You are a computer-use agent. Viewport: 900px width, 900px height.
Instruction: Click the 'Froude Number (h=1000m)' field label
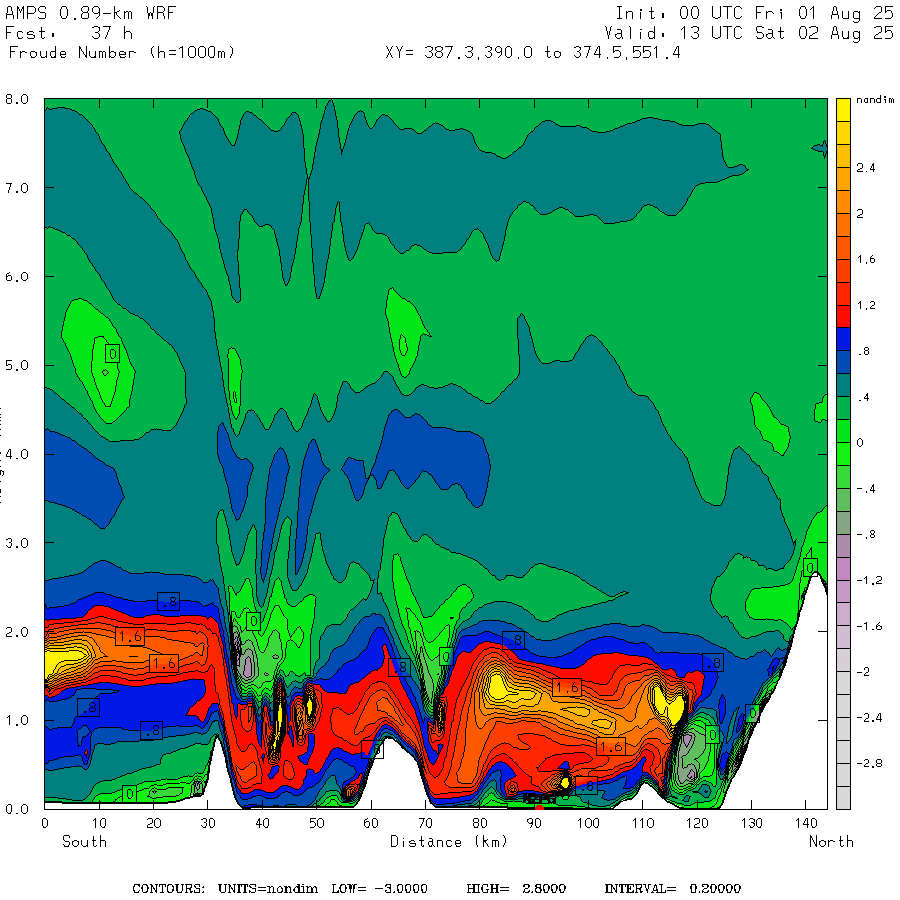pos(122,53)
